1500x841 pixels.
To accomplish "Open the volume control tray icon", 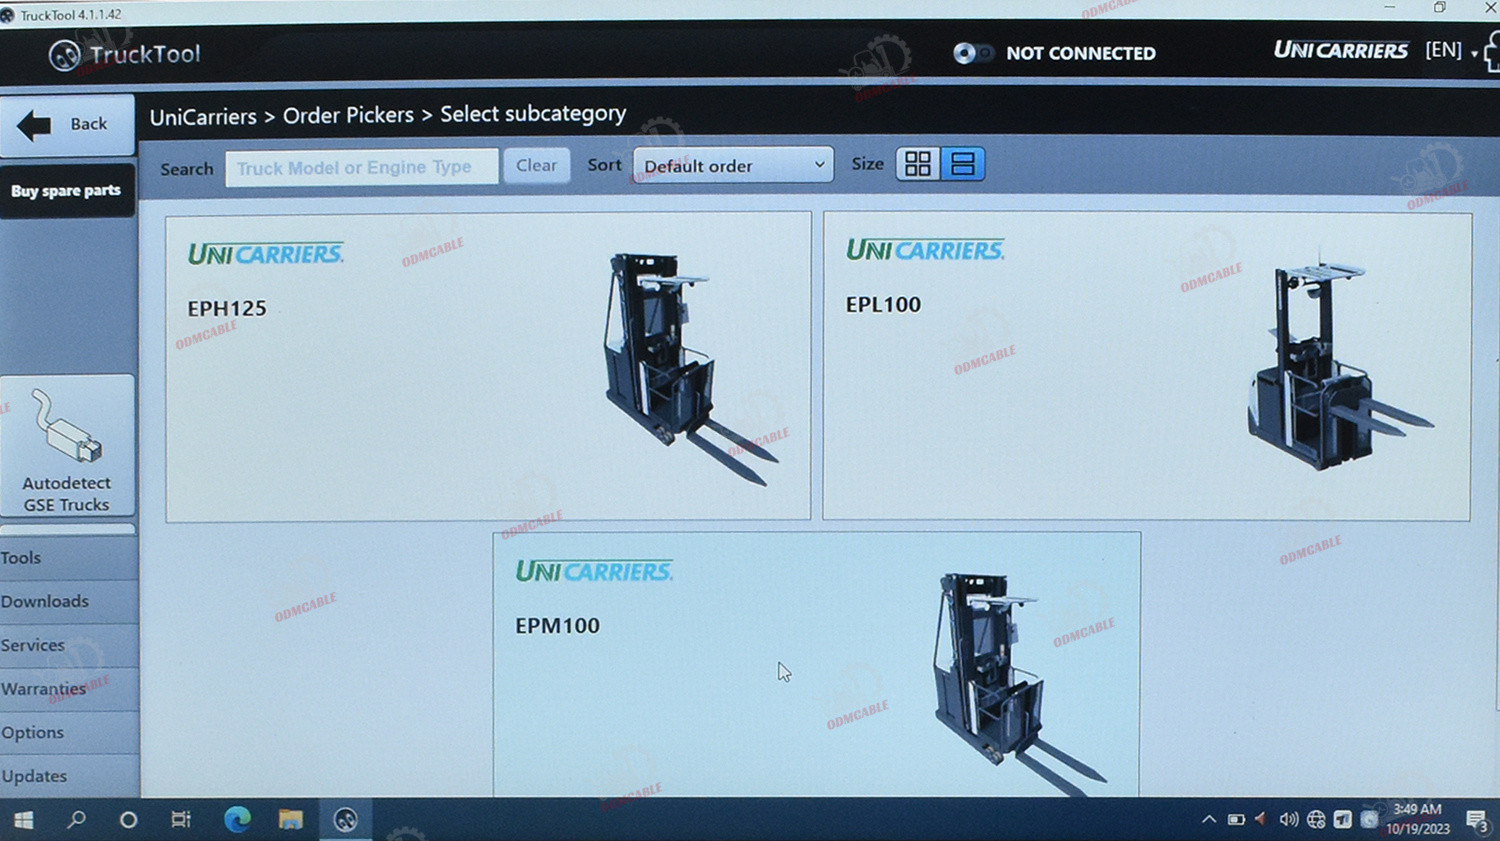I will tap(1289, 820).
